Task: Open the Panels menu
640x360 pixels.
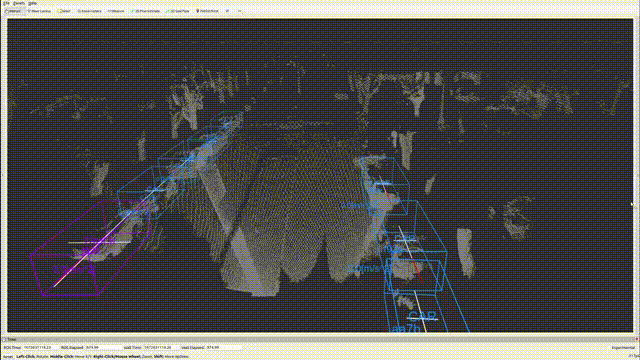Action: pos(19,3)
